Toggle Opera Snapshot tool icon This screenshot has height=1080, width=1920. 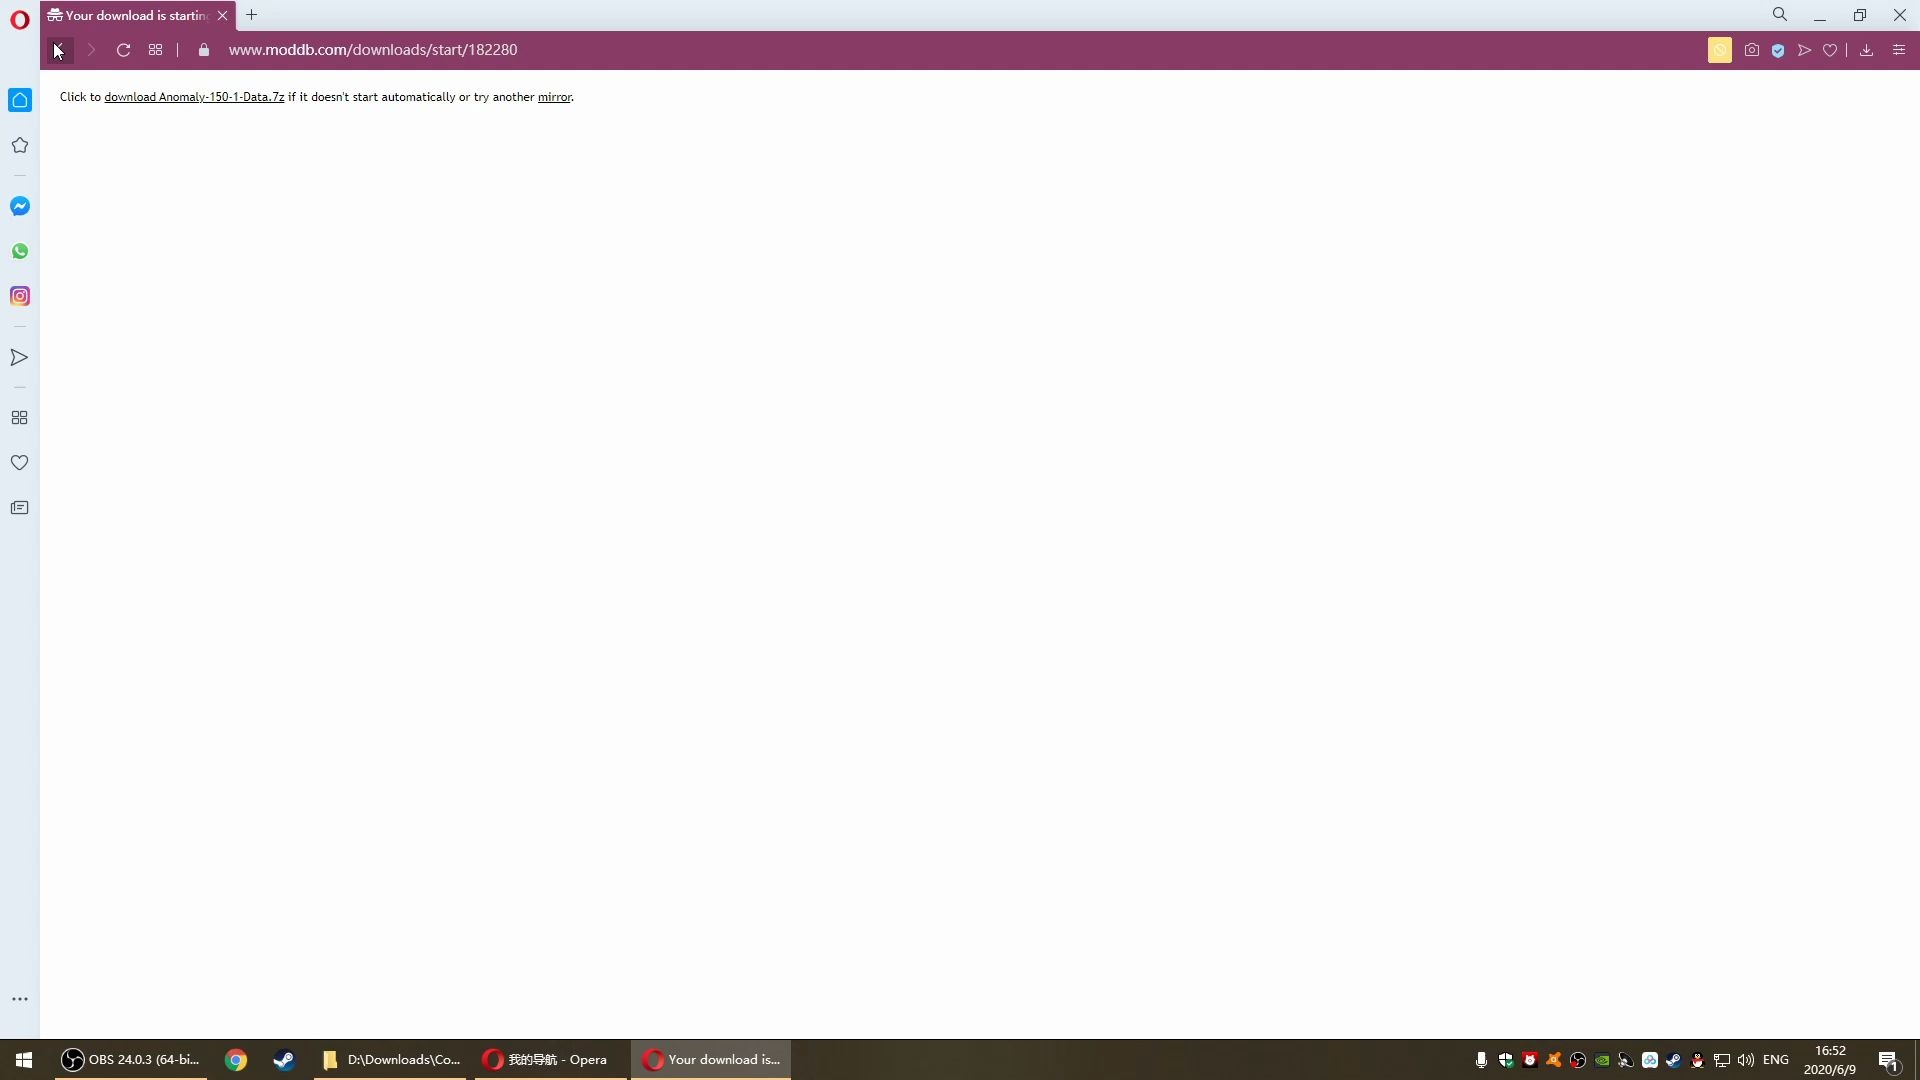click(x=1753, y=50)
